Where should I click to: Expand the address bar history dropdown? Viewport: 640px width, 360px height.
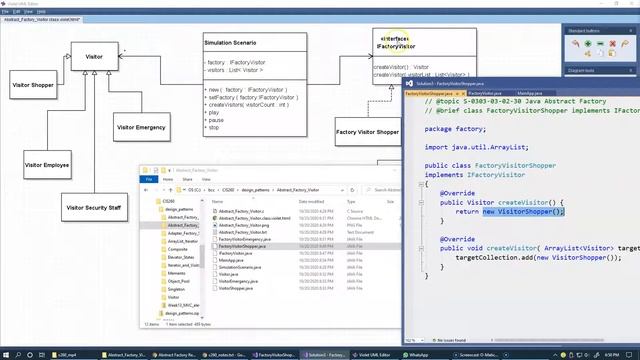[x=342, y=190]
